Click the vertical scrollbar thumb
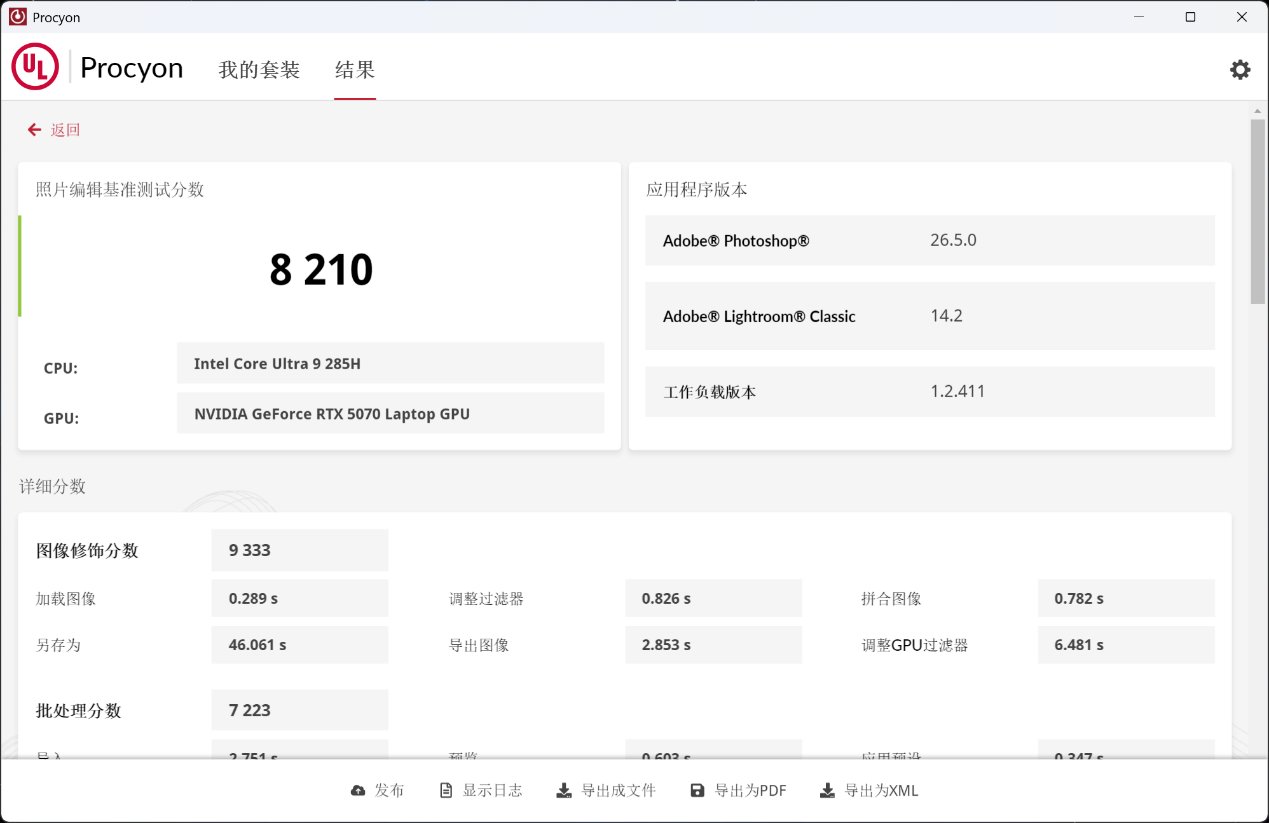 point(1257,210)
